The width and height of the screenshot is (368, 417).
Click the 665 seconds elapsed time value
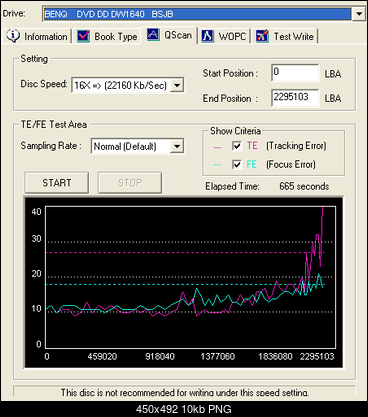click(304, 186)
